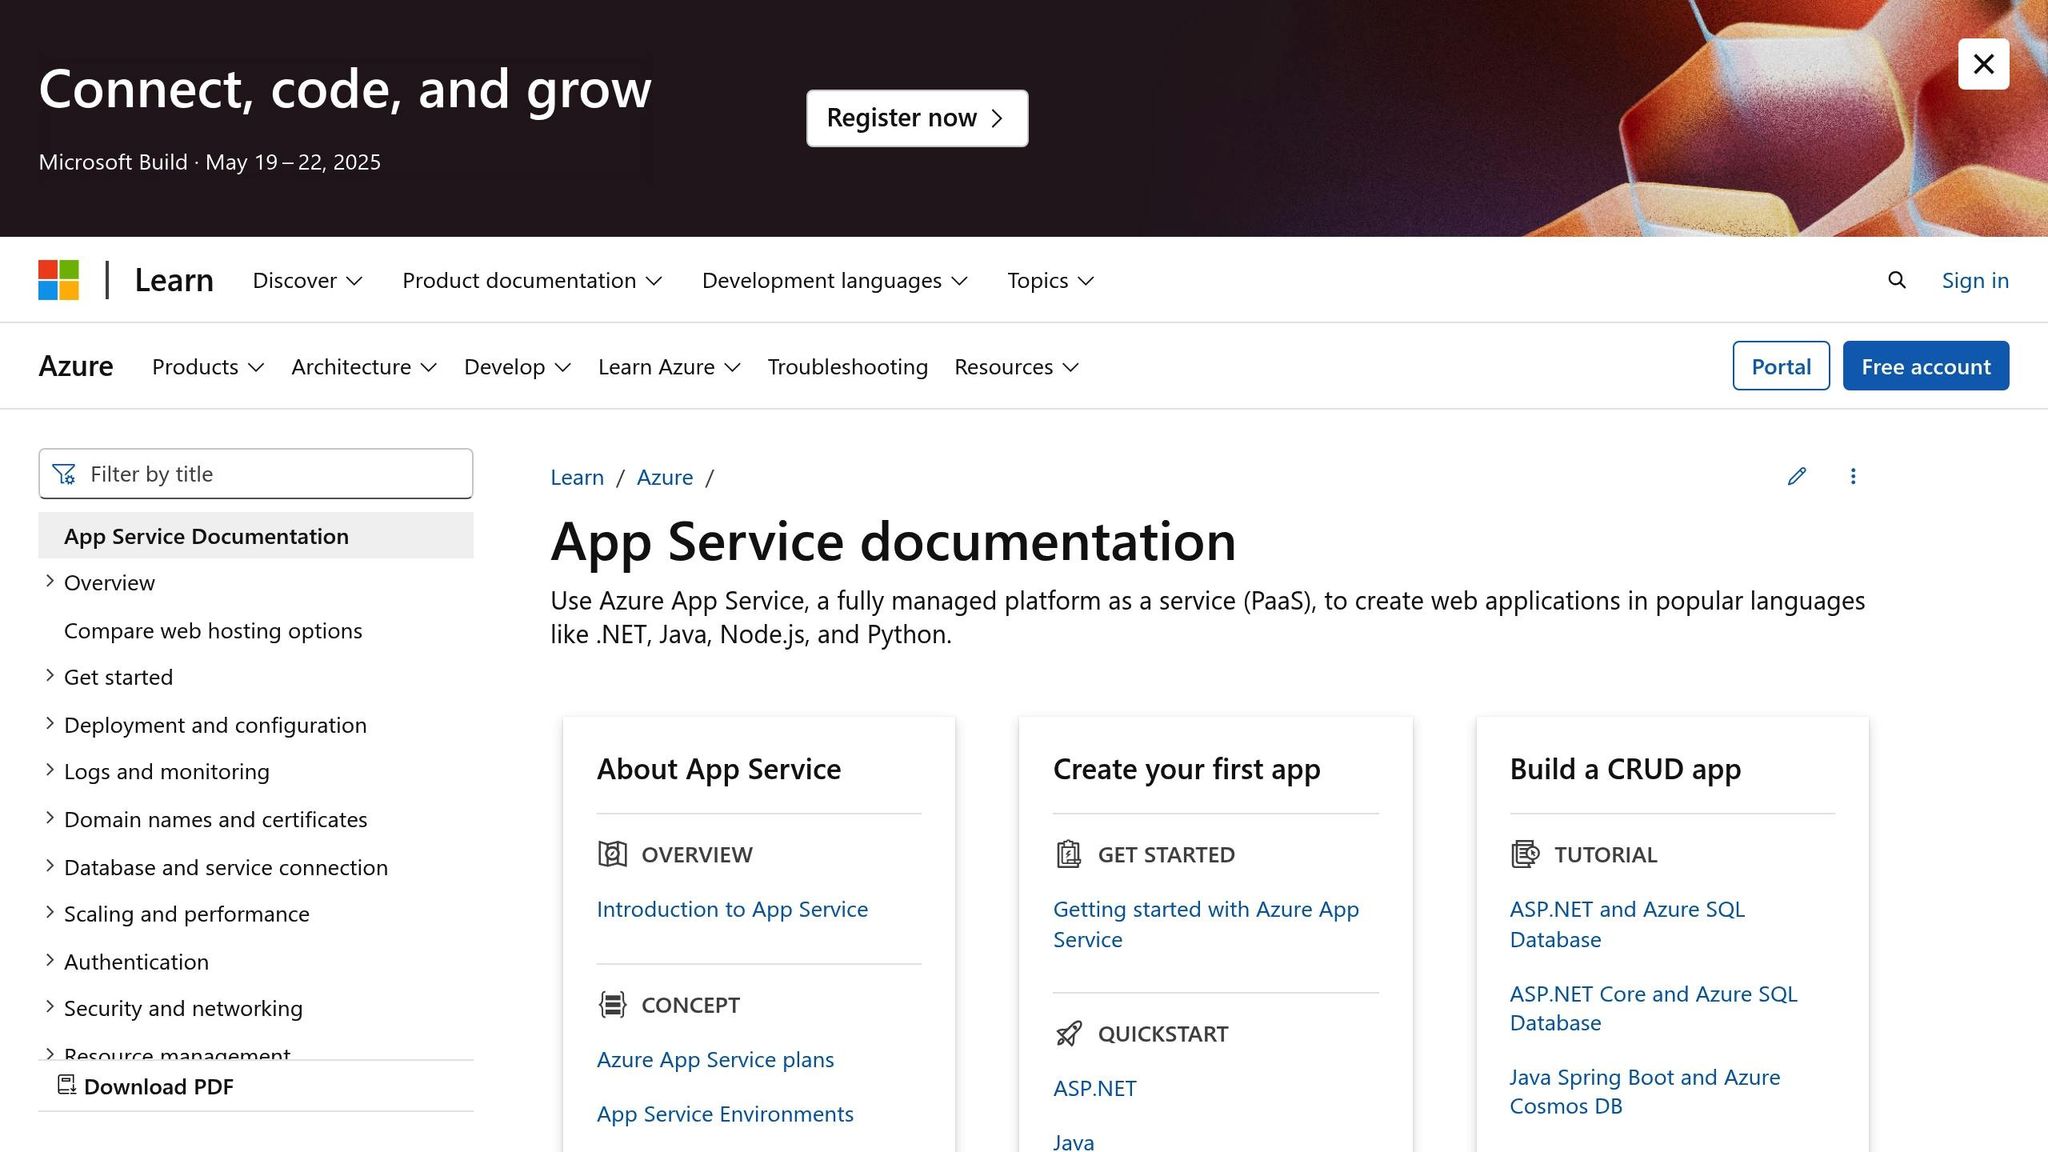Open ASP.NET Core and Azure SQL Database
The width and height of the screenshot is (2048, 1152).
pos(1653,1008)
